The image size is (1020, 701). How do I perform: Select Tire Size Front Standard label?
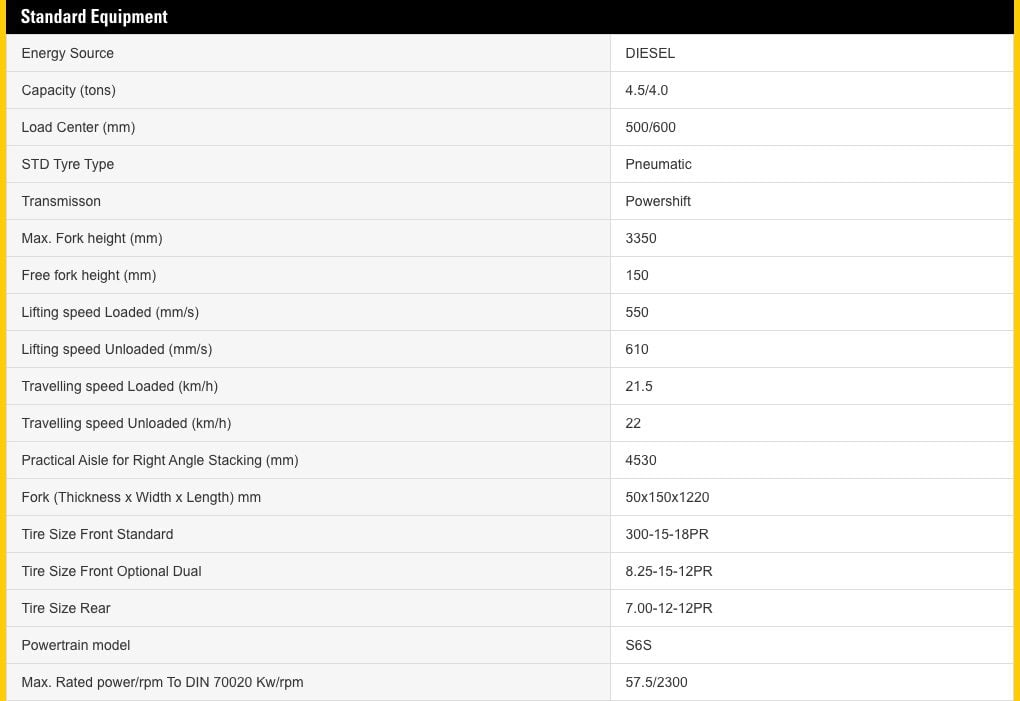pos(97,534)
